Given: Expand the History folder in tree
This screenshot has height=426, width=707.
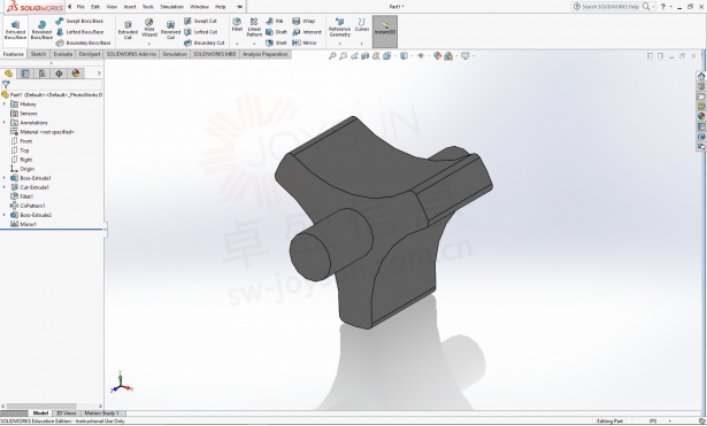Looking at the screenshot, I should 4,104.
